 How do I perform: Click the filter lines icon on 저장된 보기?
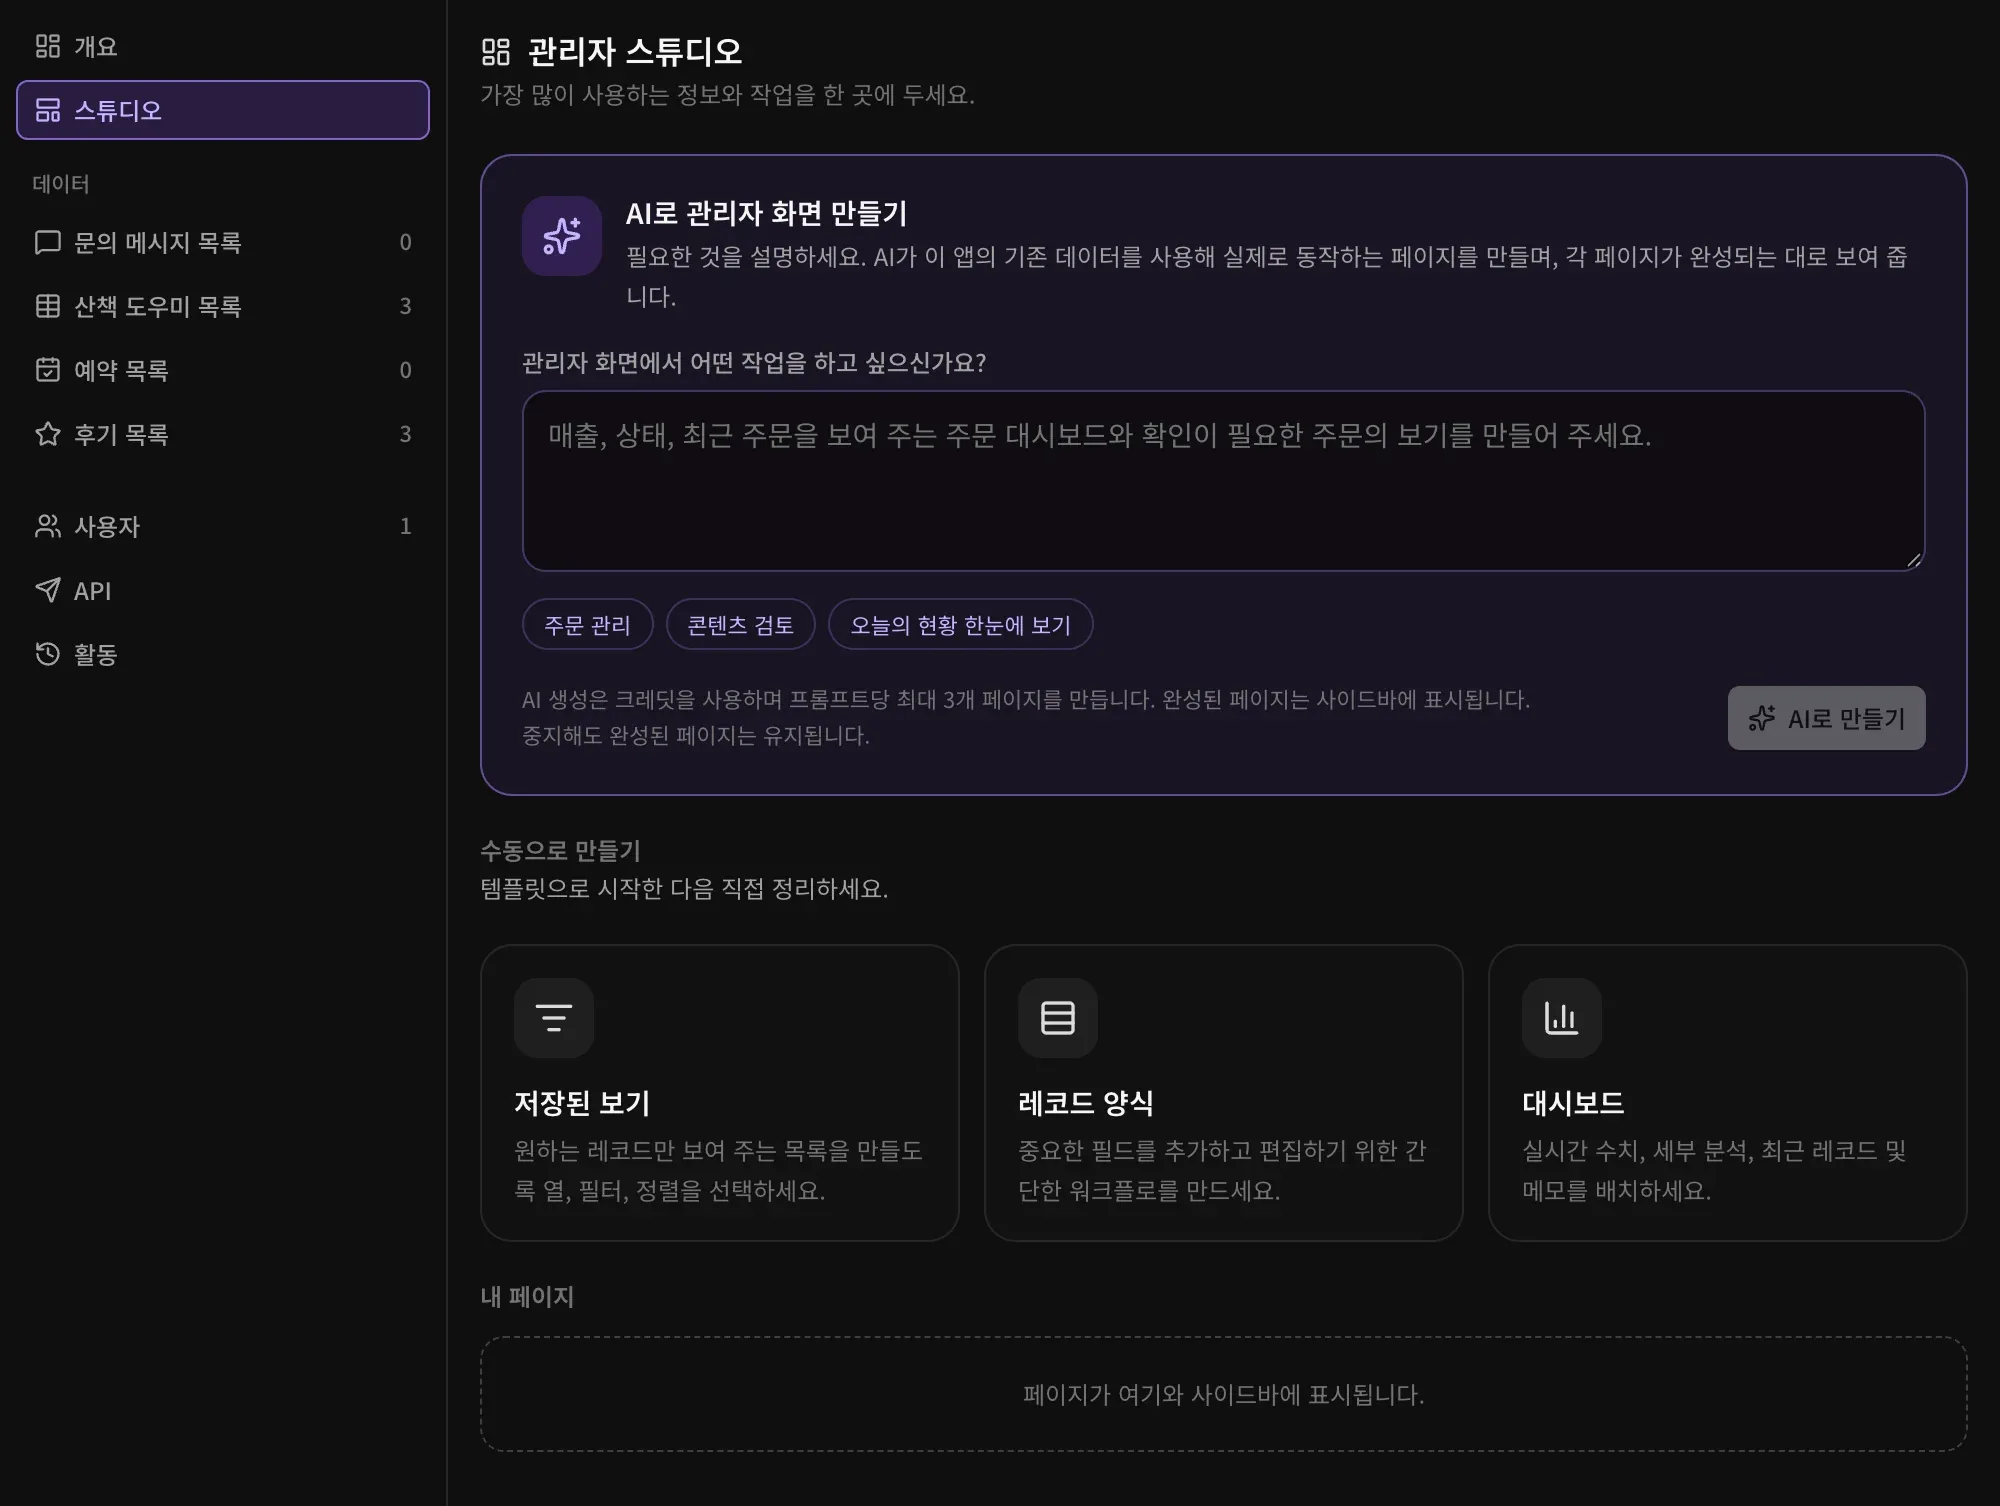(554, 1018)
